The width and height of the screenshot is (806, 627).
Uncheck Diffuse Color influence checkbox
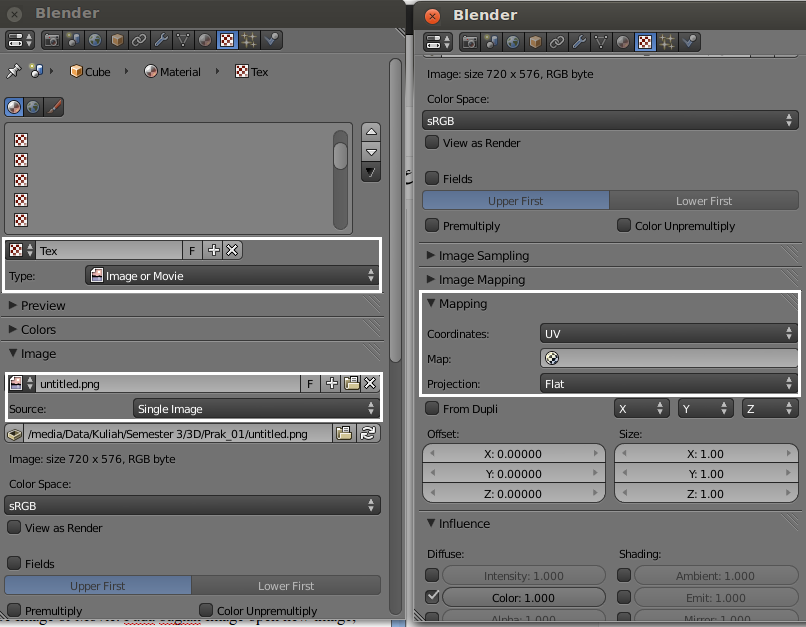432,597
